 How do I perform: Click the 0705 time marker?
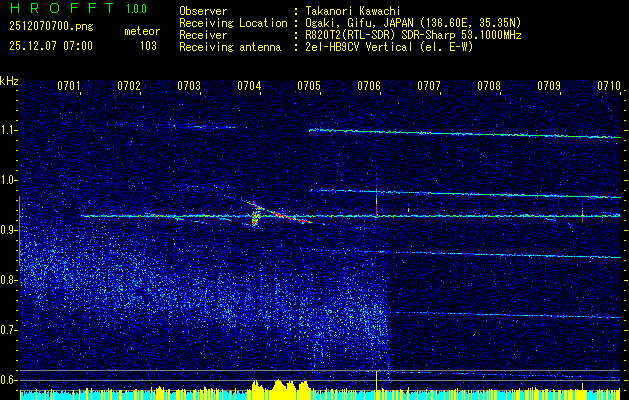(308, 85)
